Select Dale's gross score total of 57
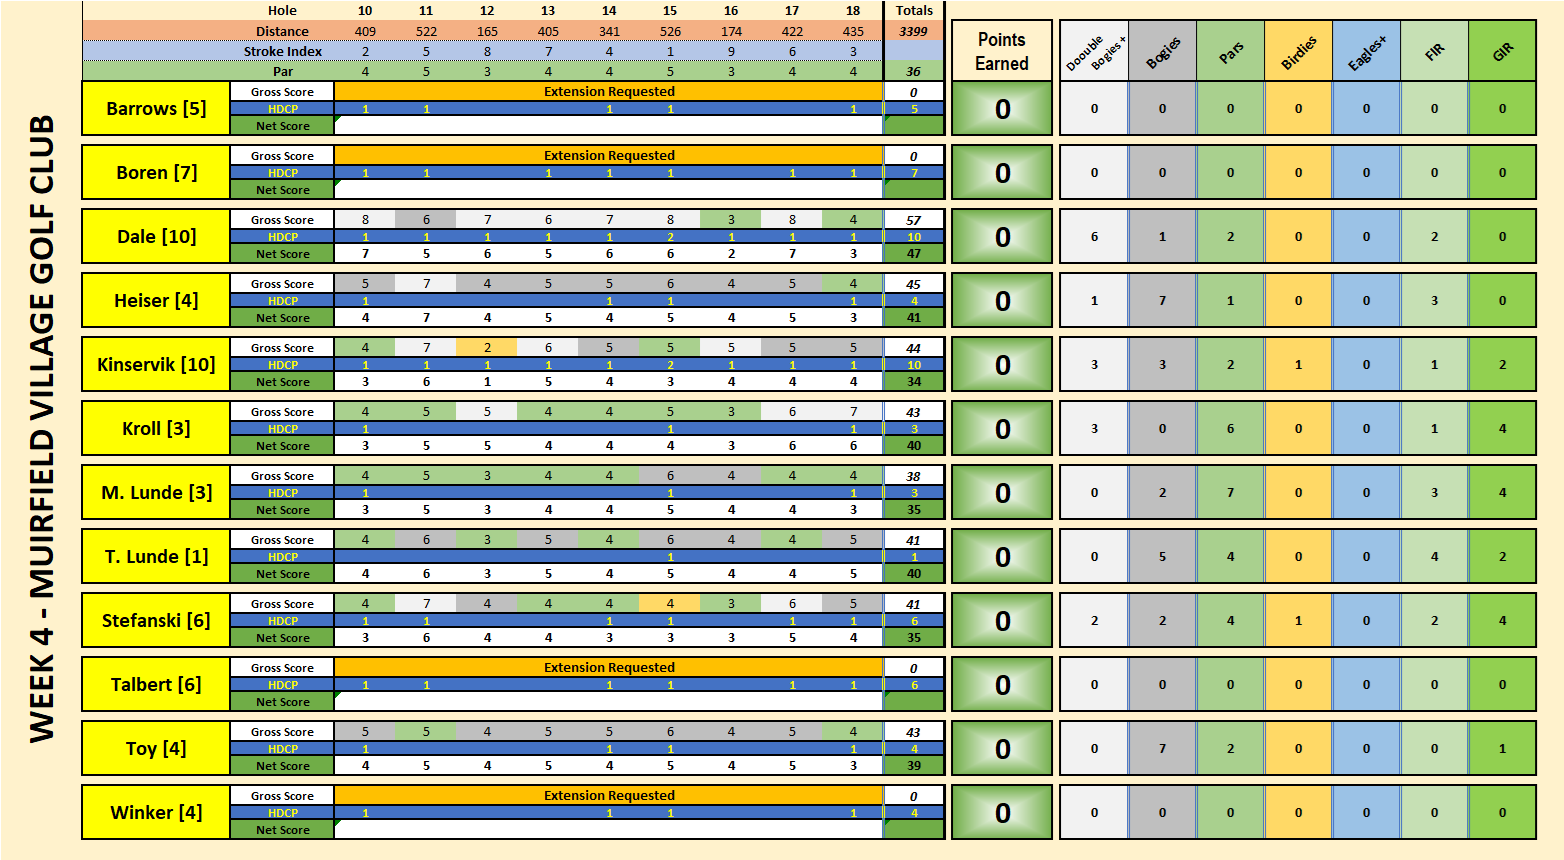Screen dimensions: 1564x860 point(913,220)
